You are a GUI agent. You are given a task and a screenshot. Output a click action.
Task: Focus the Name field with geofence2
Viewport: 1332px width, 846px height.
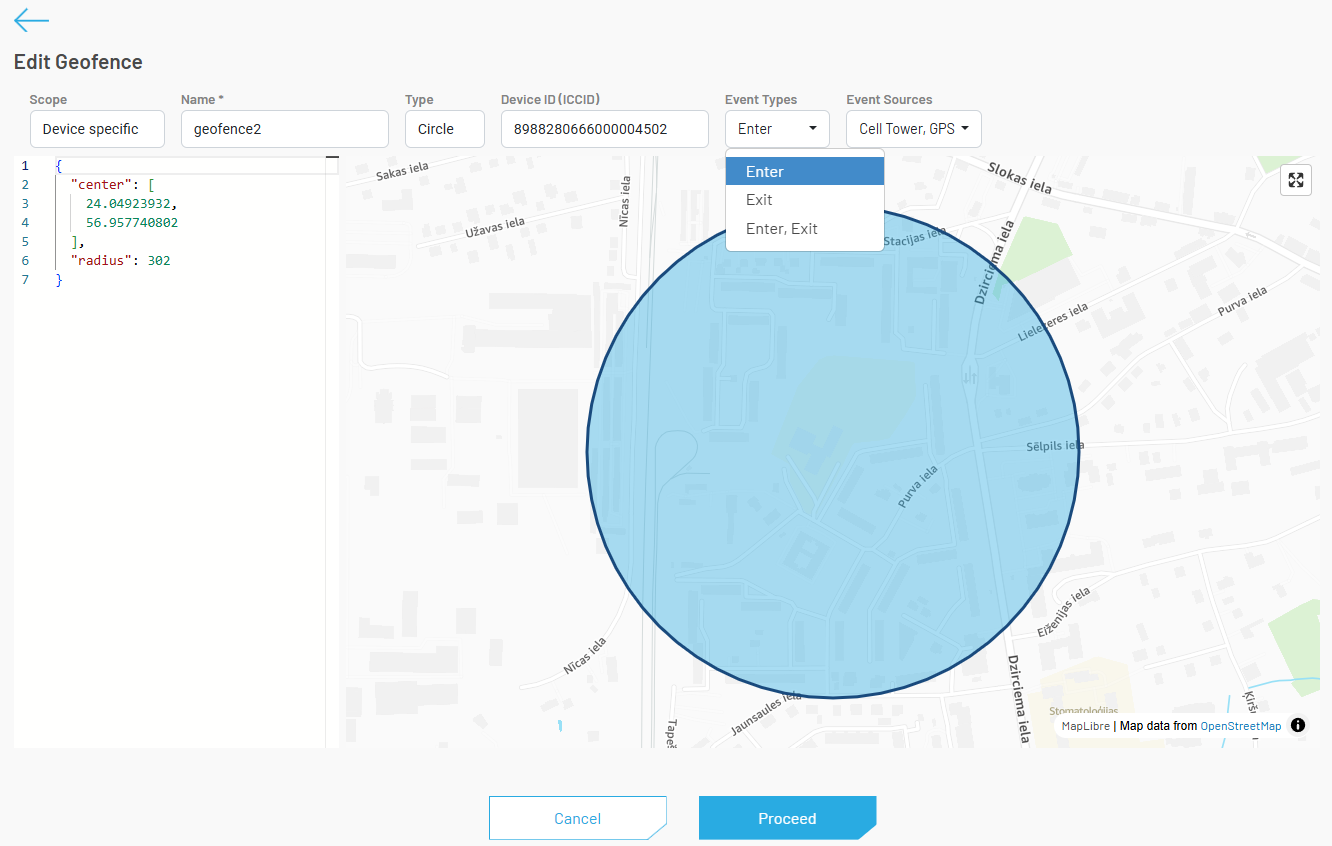point(285,129)
